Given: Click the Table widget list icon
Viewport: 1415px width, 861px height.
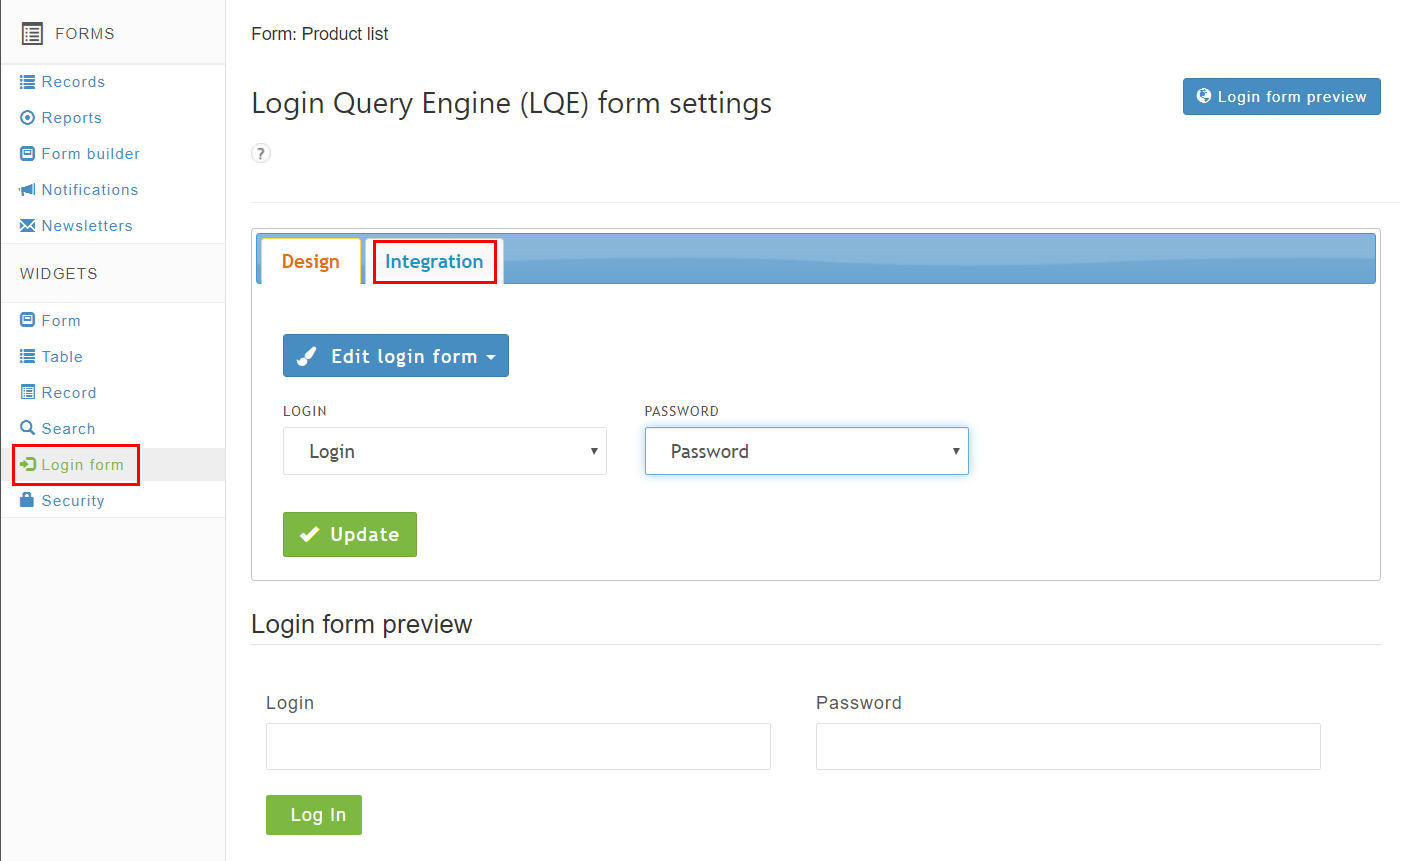Looking at the screenshot, I should (28, 357).
